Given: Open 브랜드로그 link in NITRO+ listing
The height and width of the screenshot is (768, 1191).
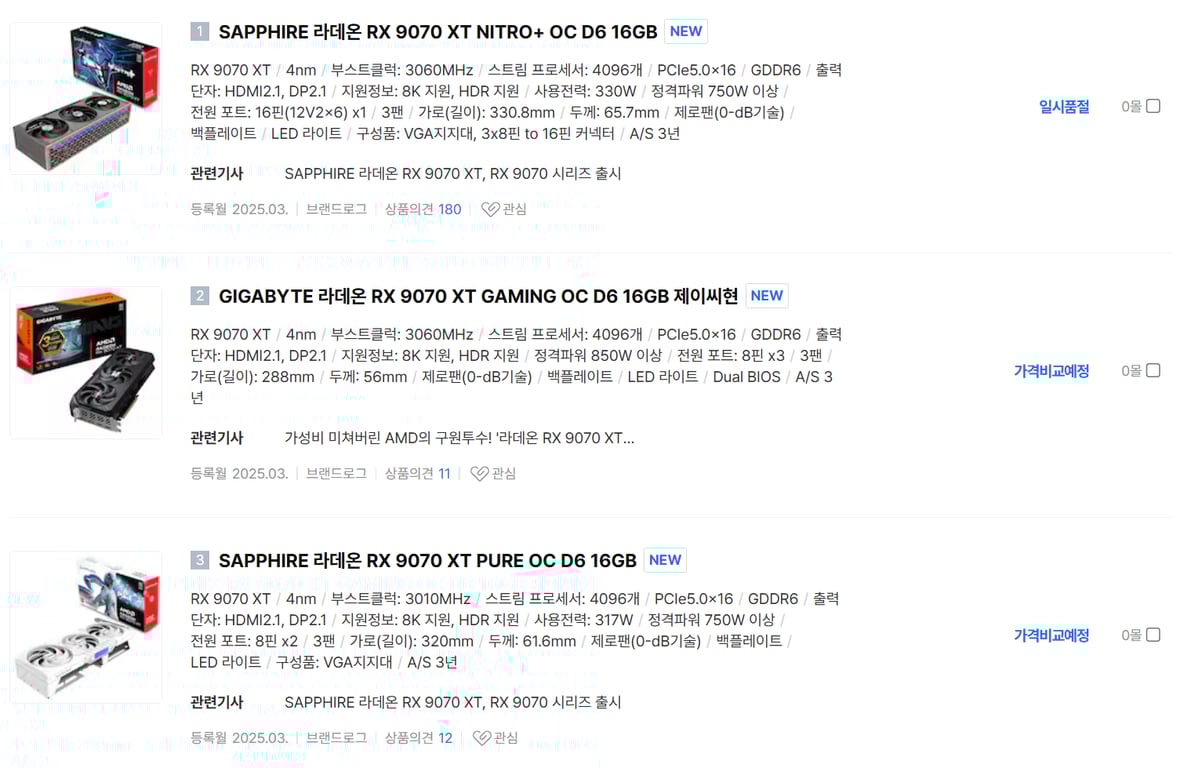Looking at the screenshot, I should pos(336,209).
